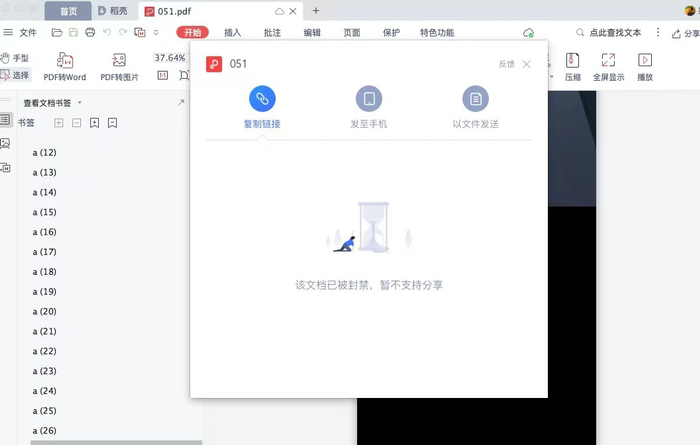Screen dimensions: 700x445
Task: Toggle the 选择 selection tool
Action: [16, 75]
